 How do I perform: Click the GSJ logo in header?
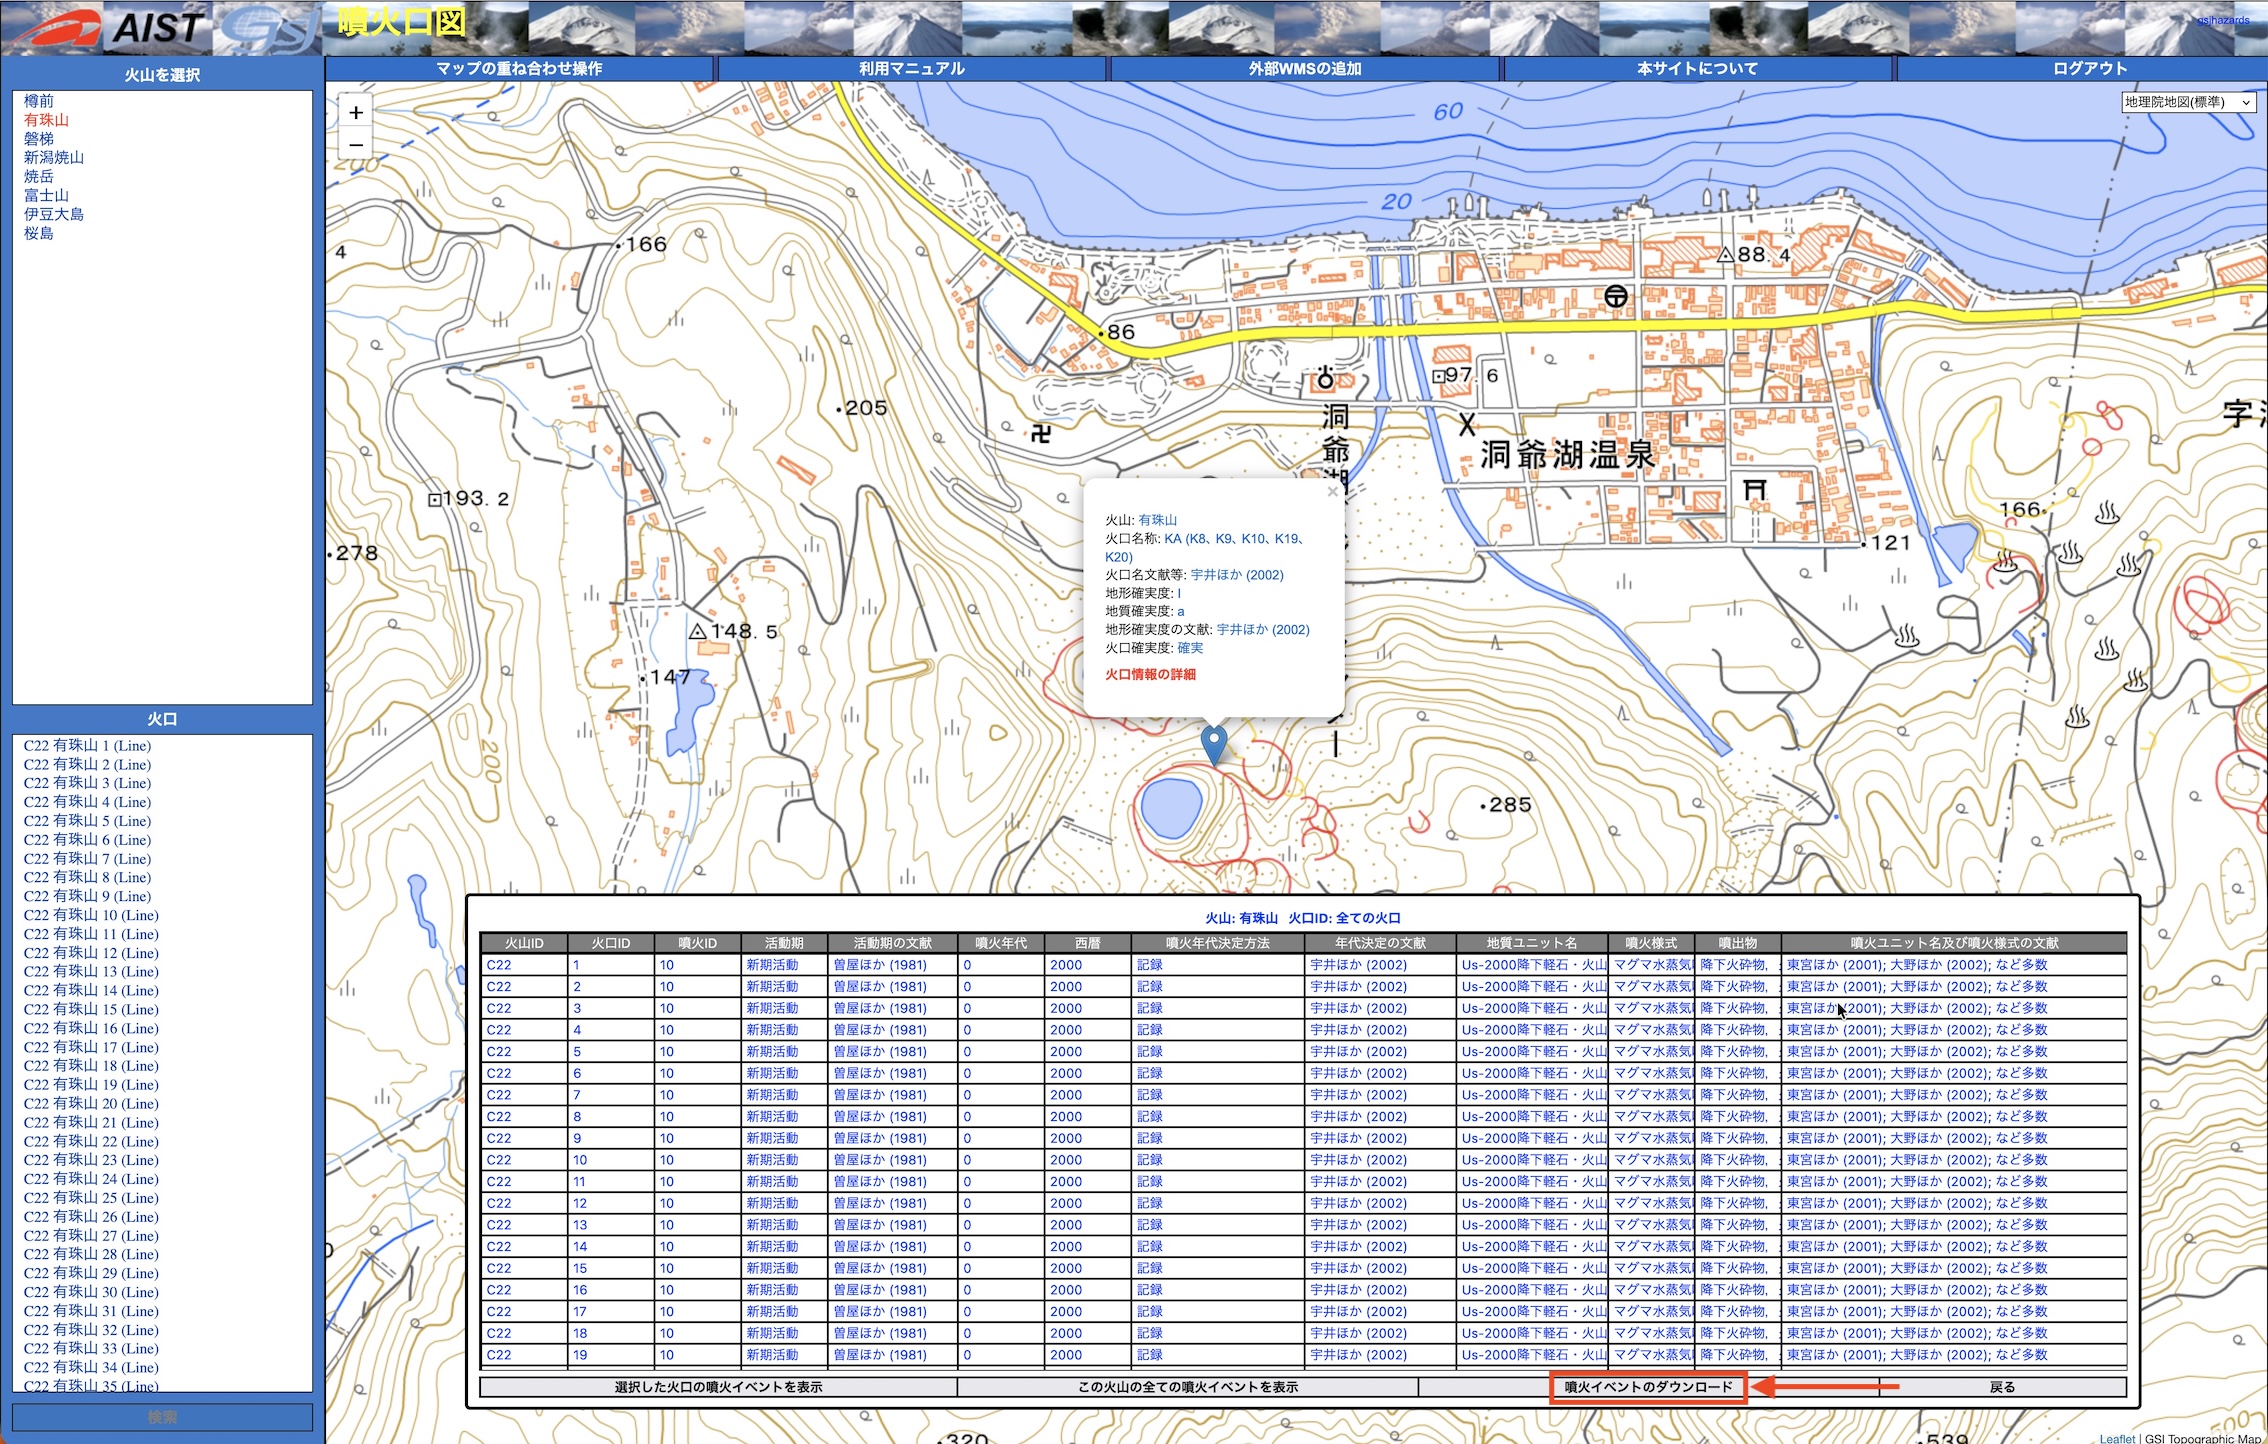coord(268,28)
